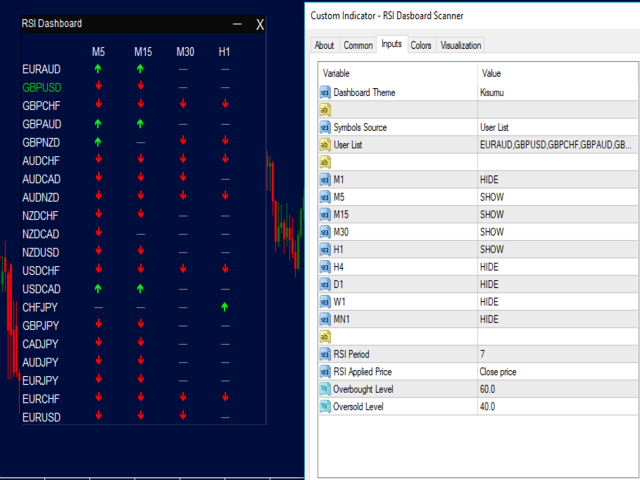Click the M1 variable icon
Viewport: 640px width, 480px height.
click(x=325, y=180)
